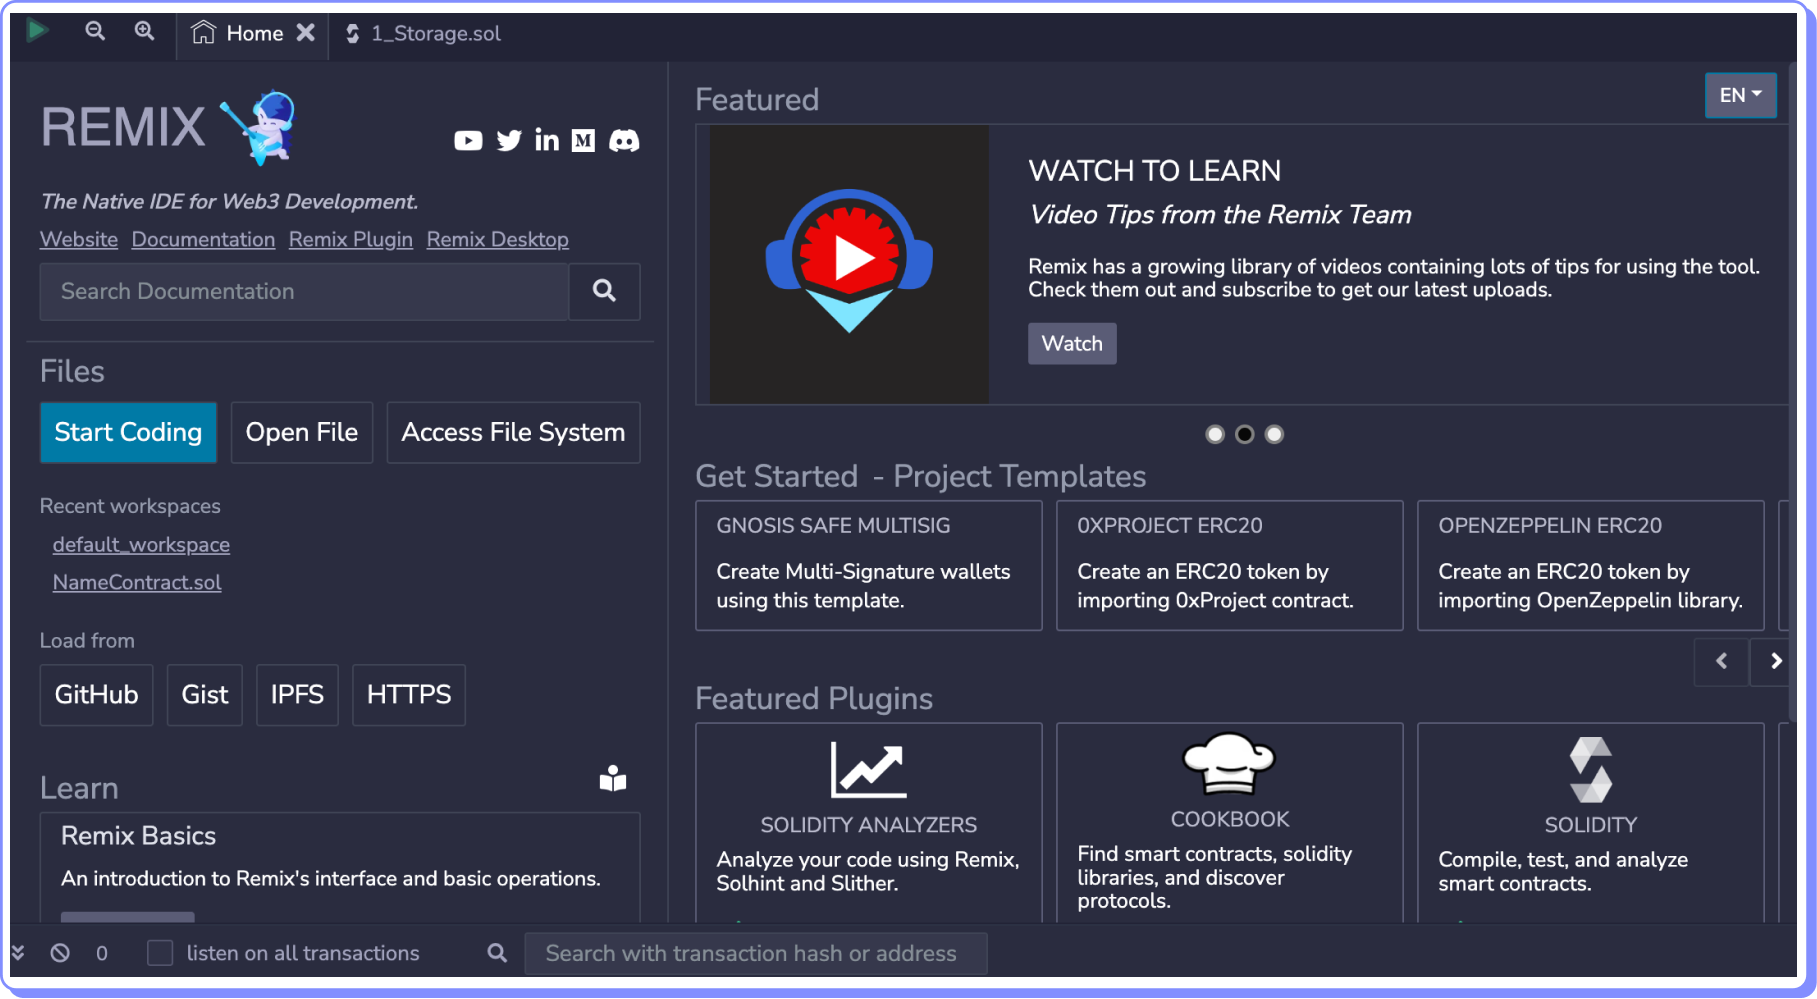Open the Remix LinkedIn icon
Viewport: 1817px width, 999px height.
pos(547,140)
